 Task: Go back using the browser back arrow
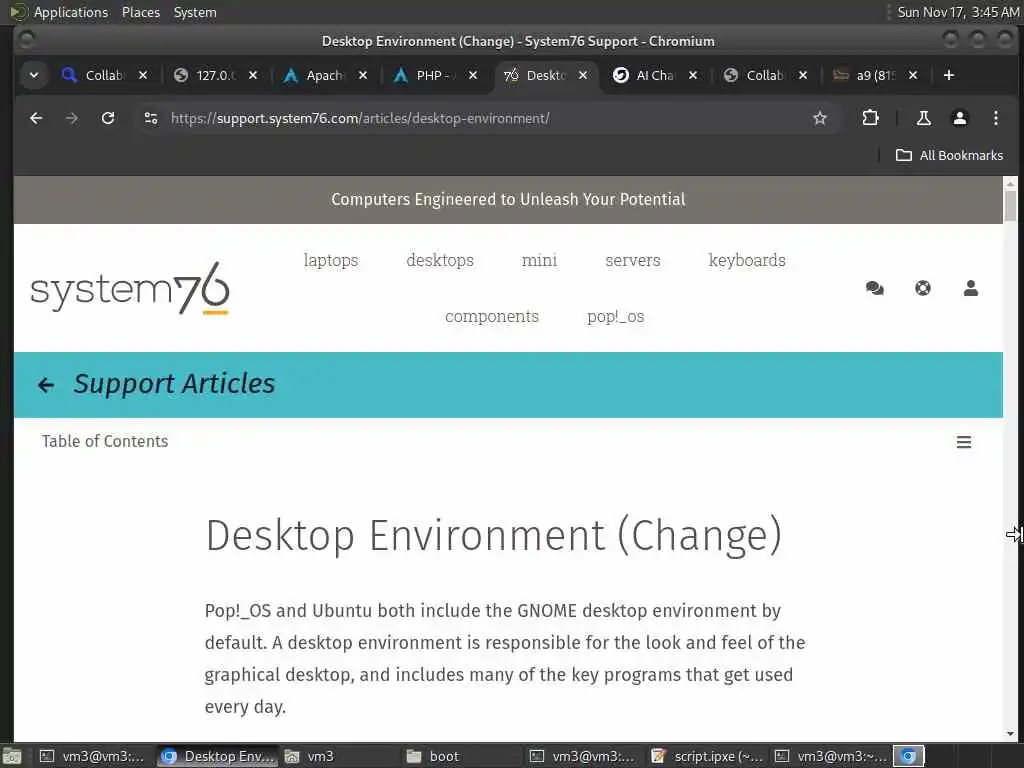coord(37,118)
